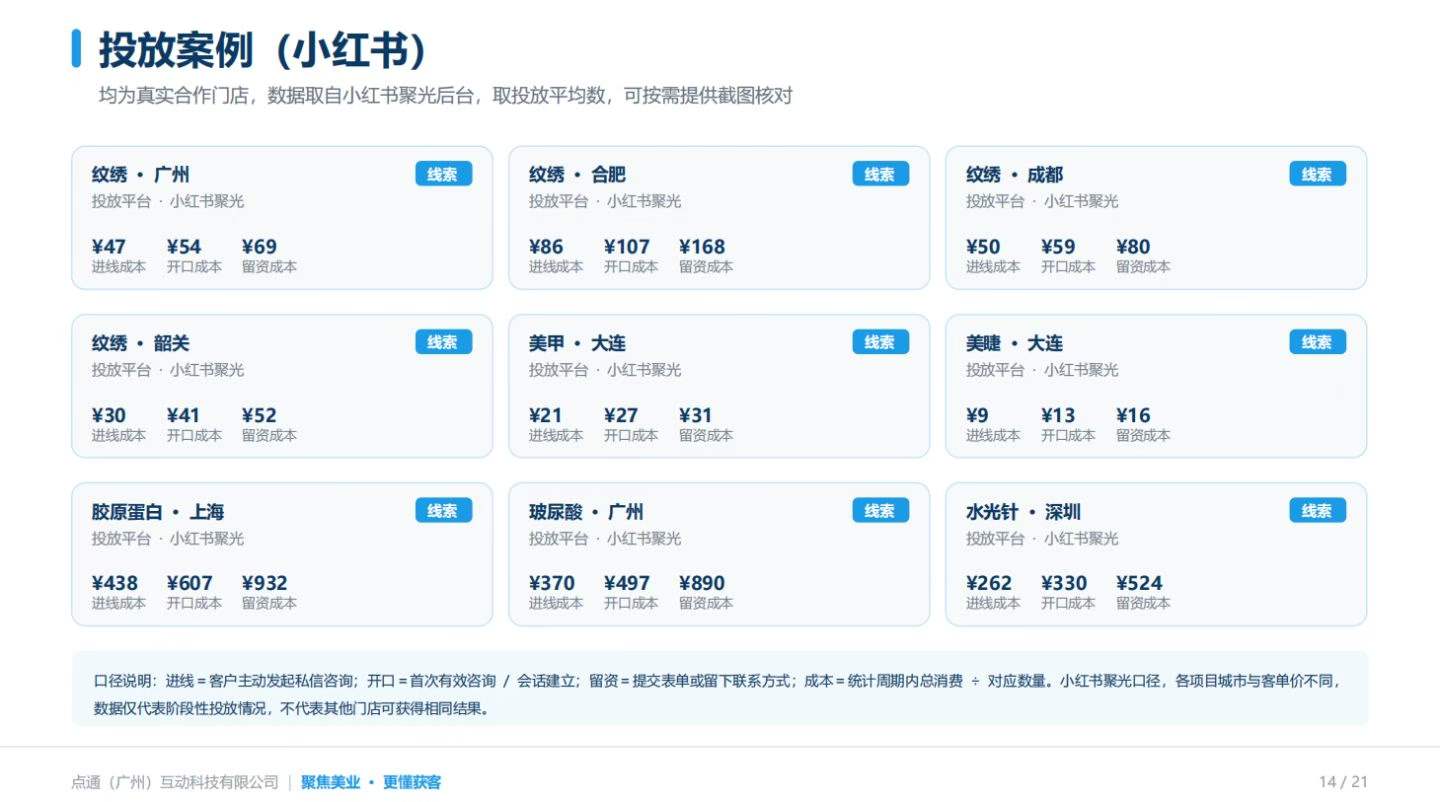
Task: Click the ¥80 value on 纹绣・成都 card
Action: [x=1134, y=247]
